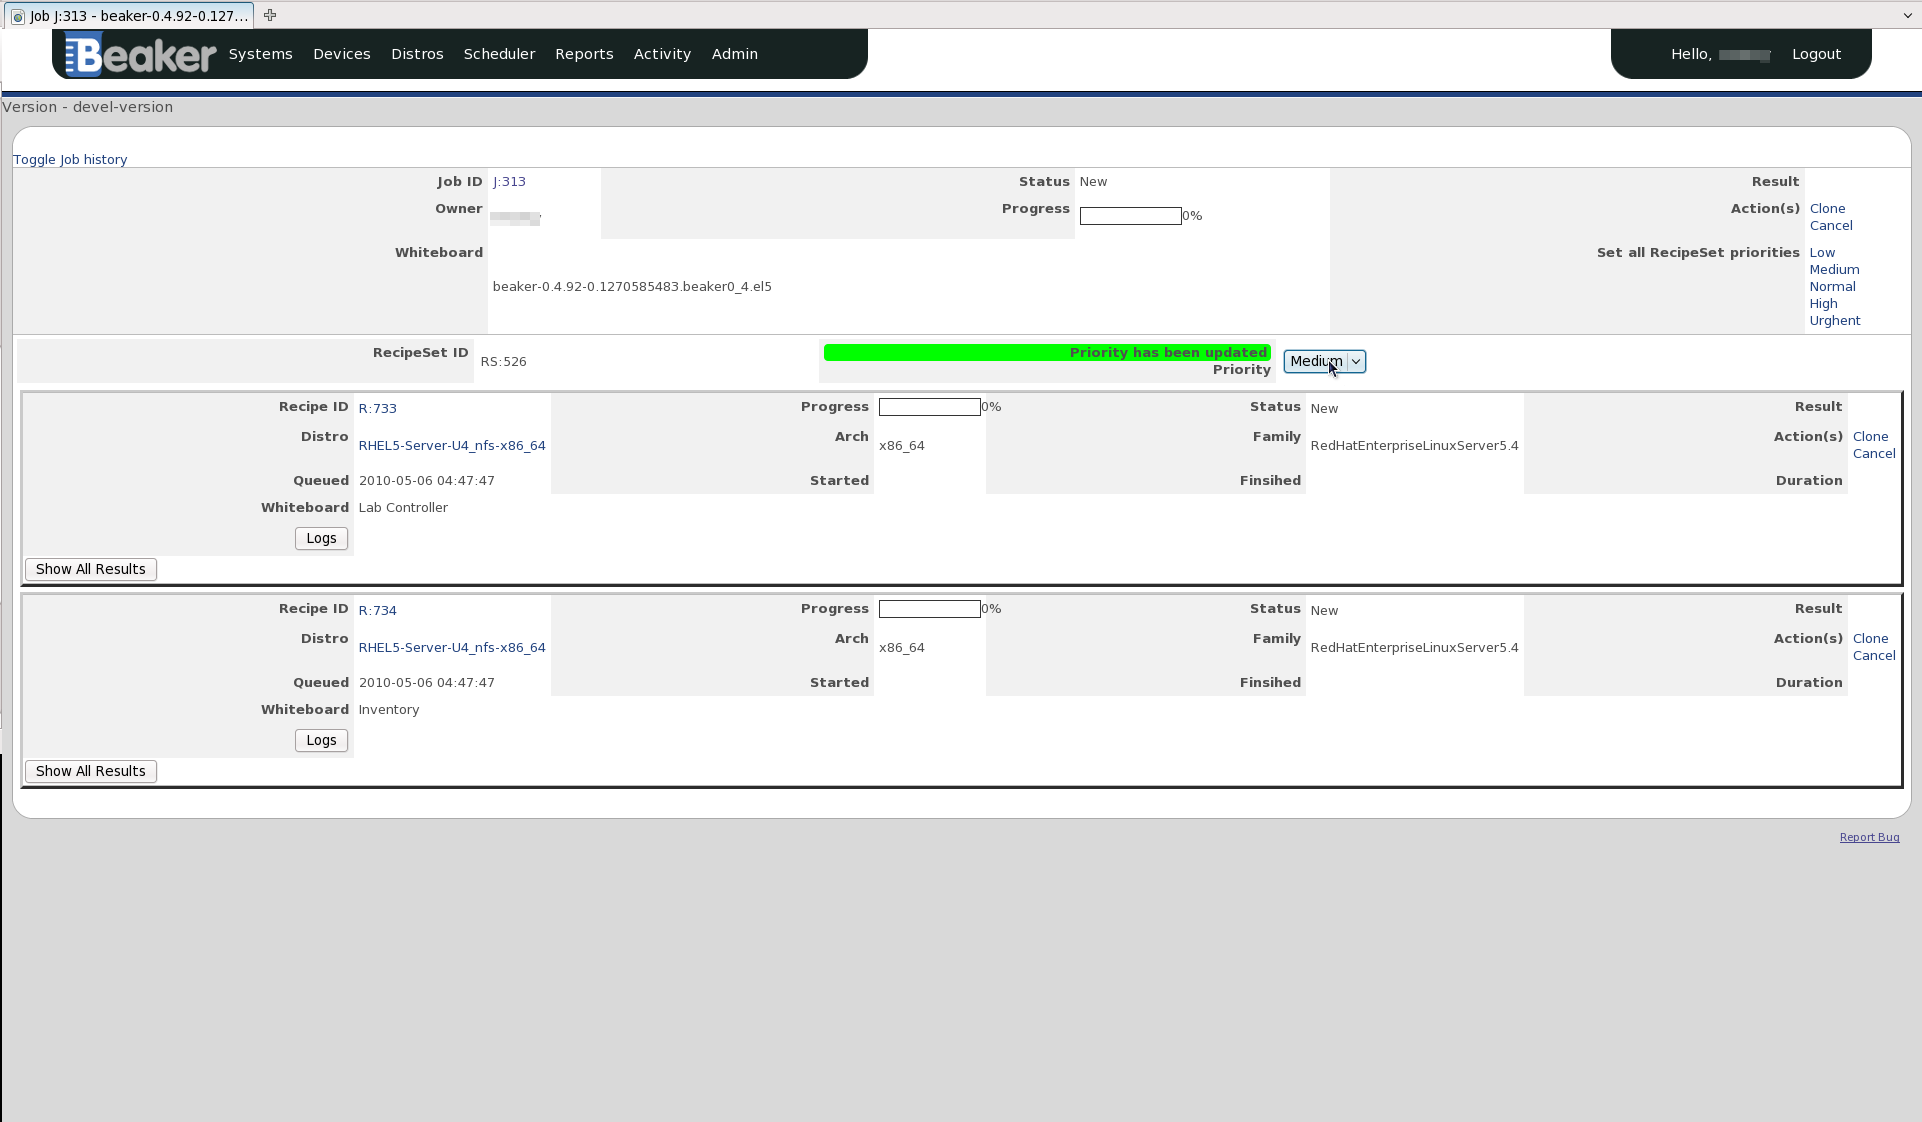Show All Results for recipe R:734

click(91, 771)
